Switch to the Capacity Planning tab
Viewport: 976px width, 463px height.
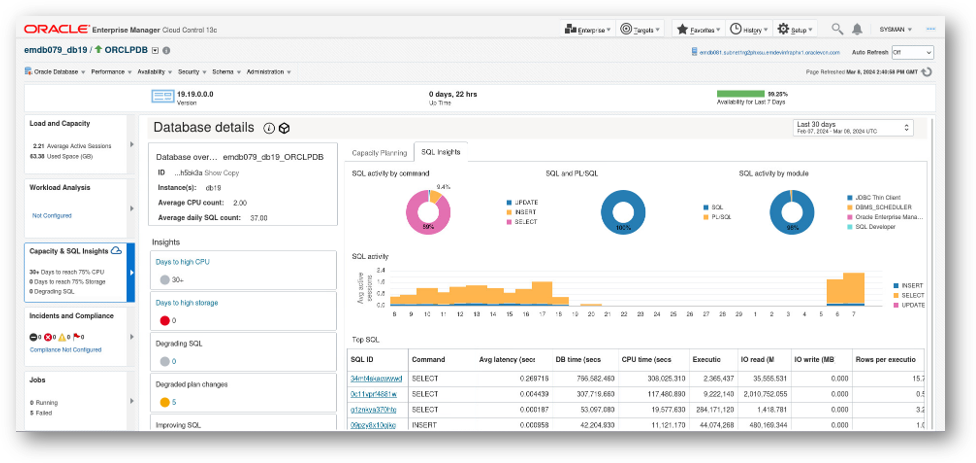(378, 153)
